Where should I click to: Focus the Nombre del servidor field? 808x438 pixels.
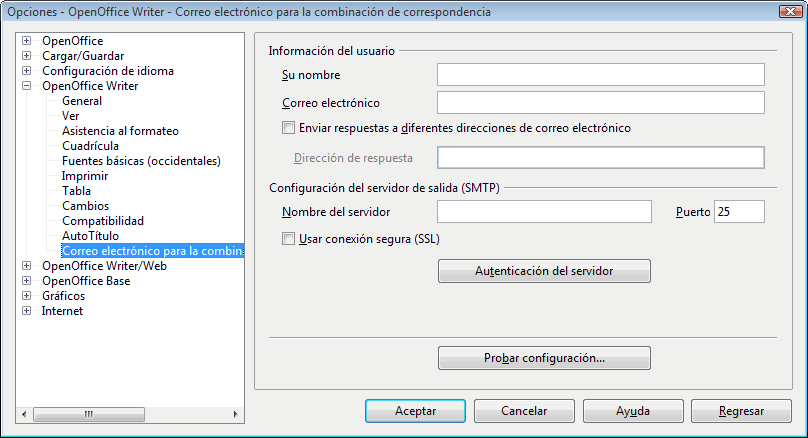point(544,212)
